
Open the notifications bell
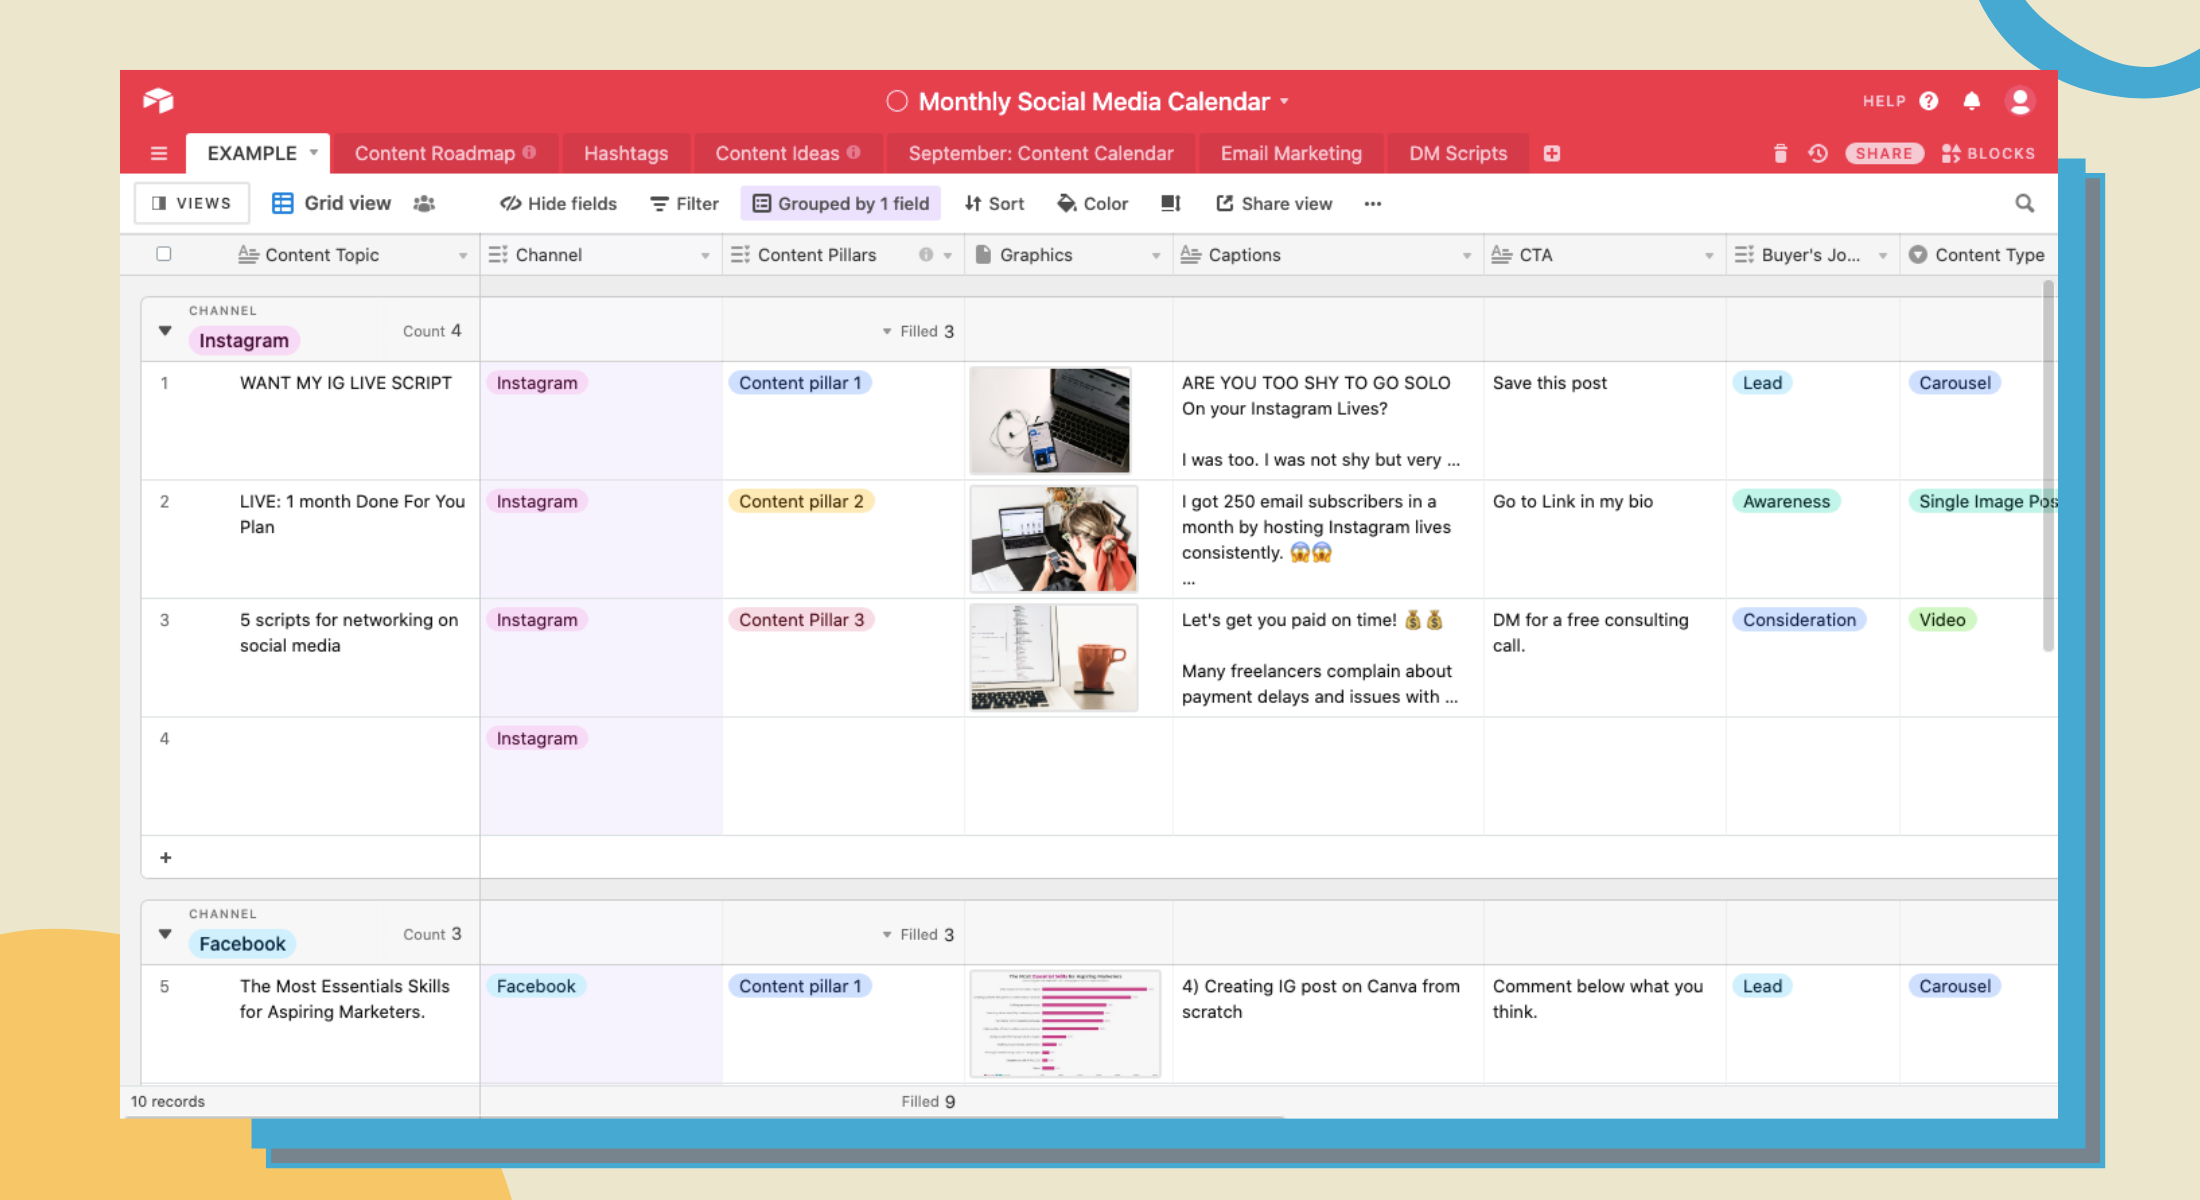(x=1971, y=101)
